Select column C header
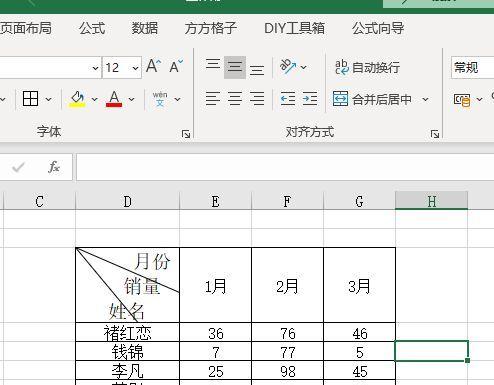Screen dimensions: 494x385 click(x=40, y=201)
